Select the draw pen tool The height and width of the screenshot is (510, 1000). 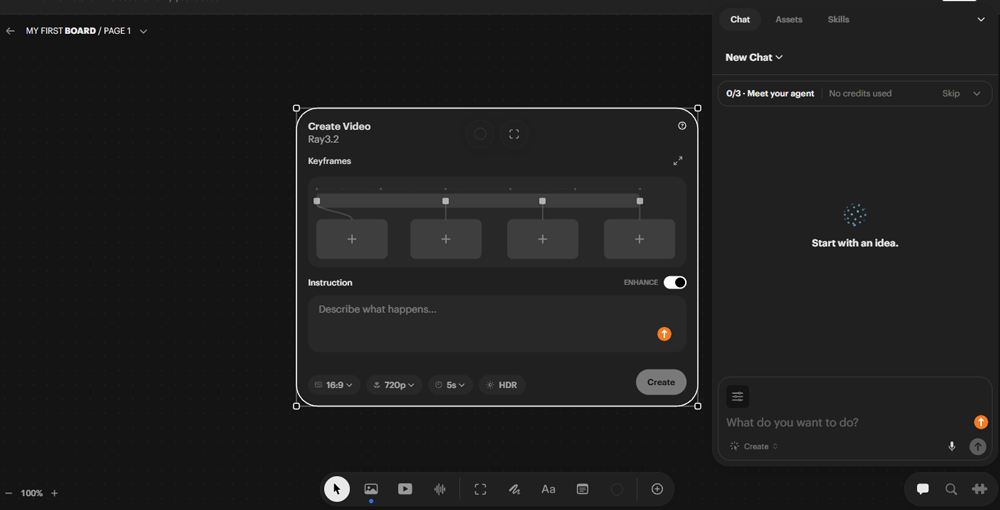click(514, 489)
